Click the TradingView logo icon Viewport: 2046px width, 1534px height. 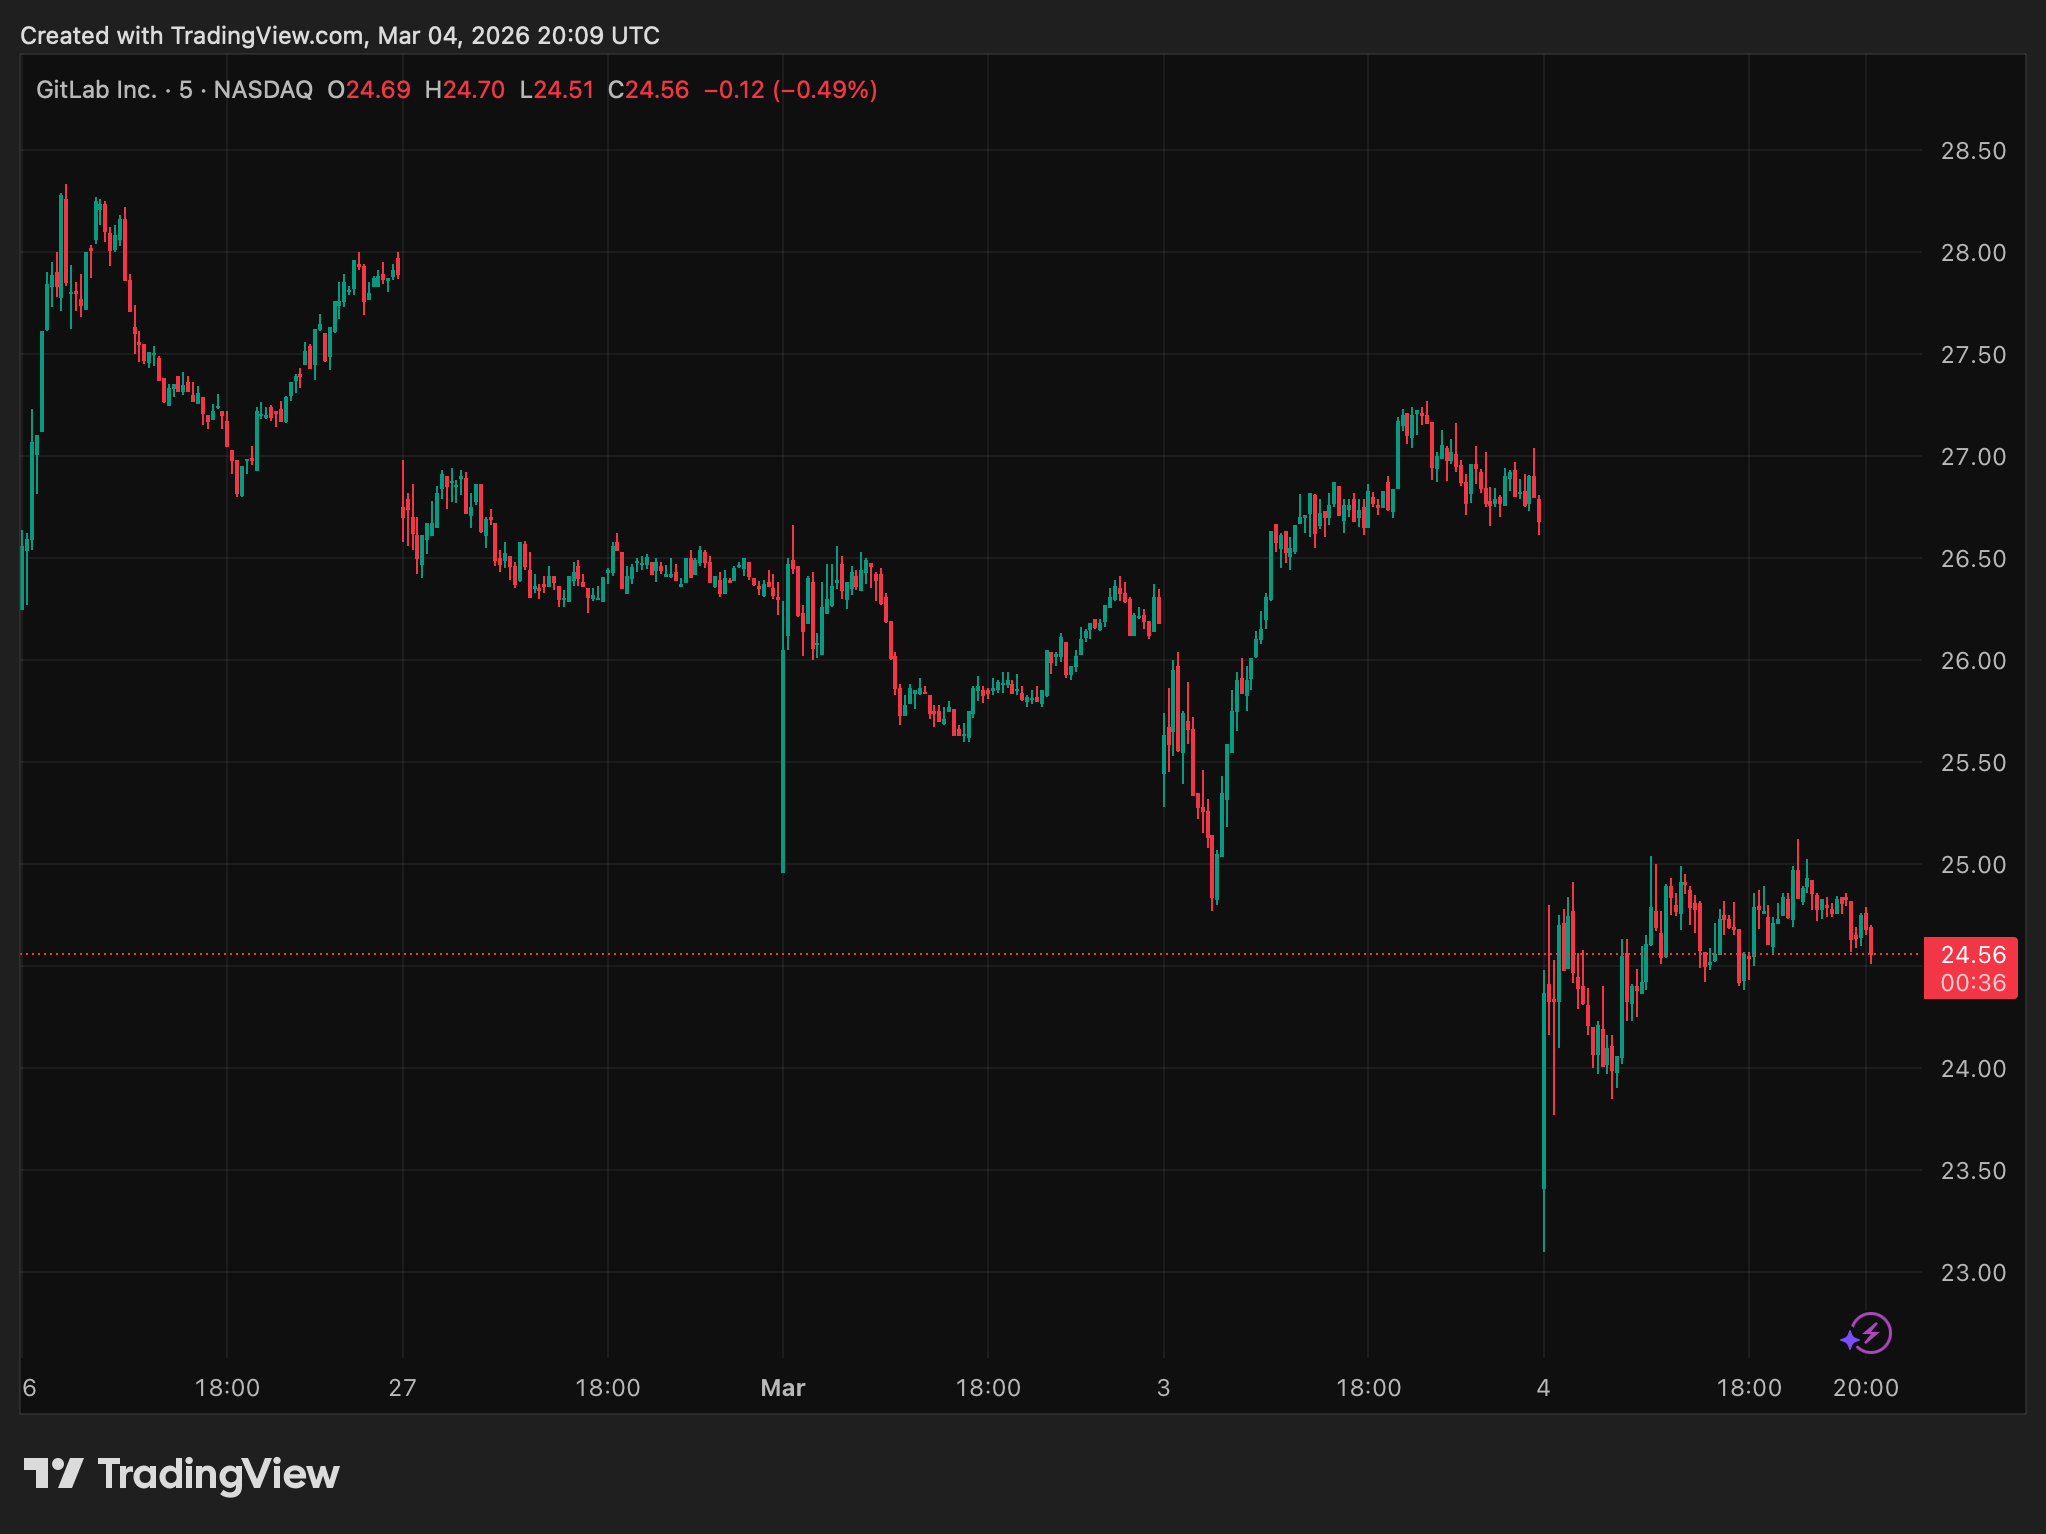[x=53, y=1473]
